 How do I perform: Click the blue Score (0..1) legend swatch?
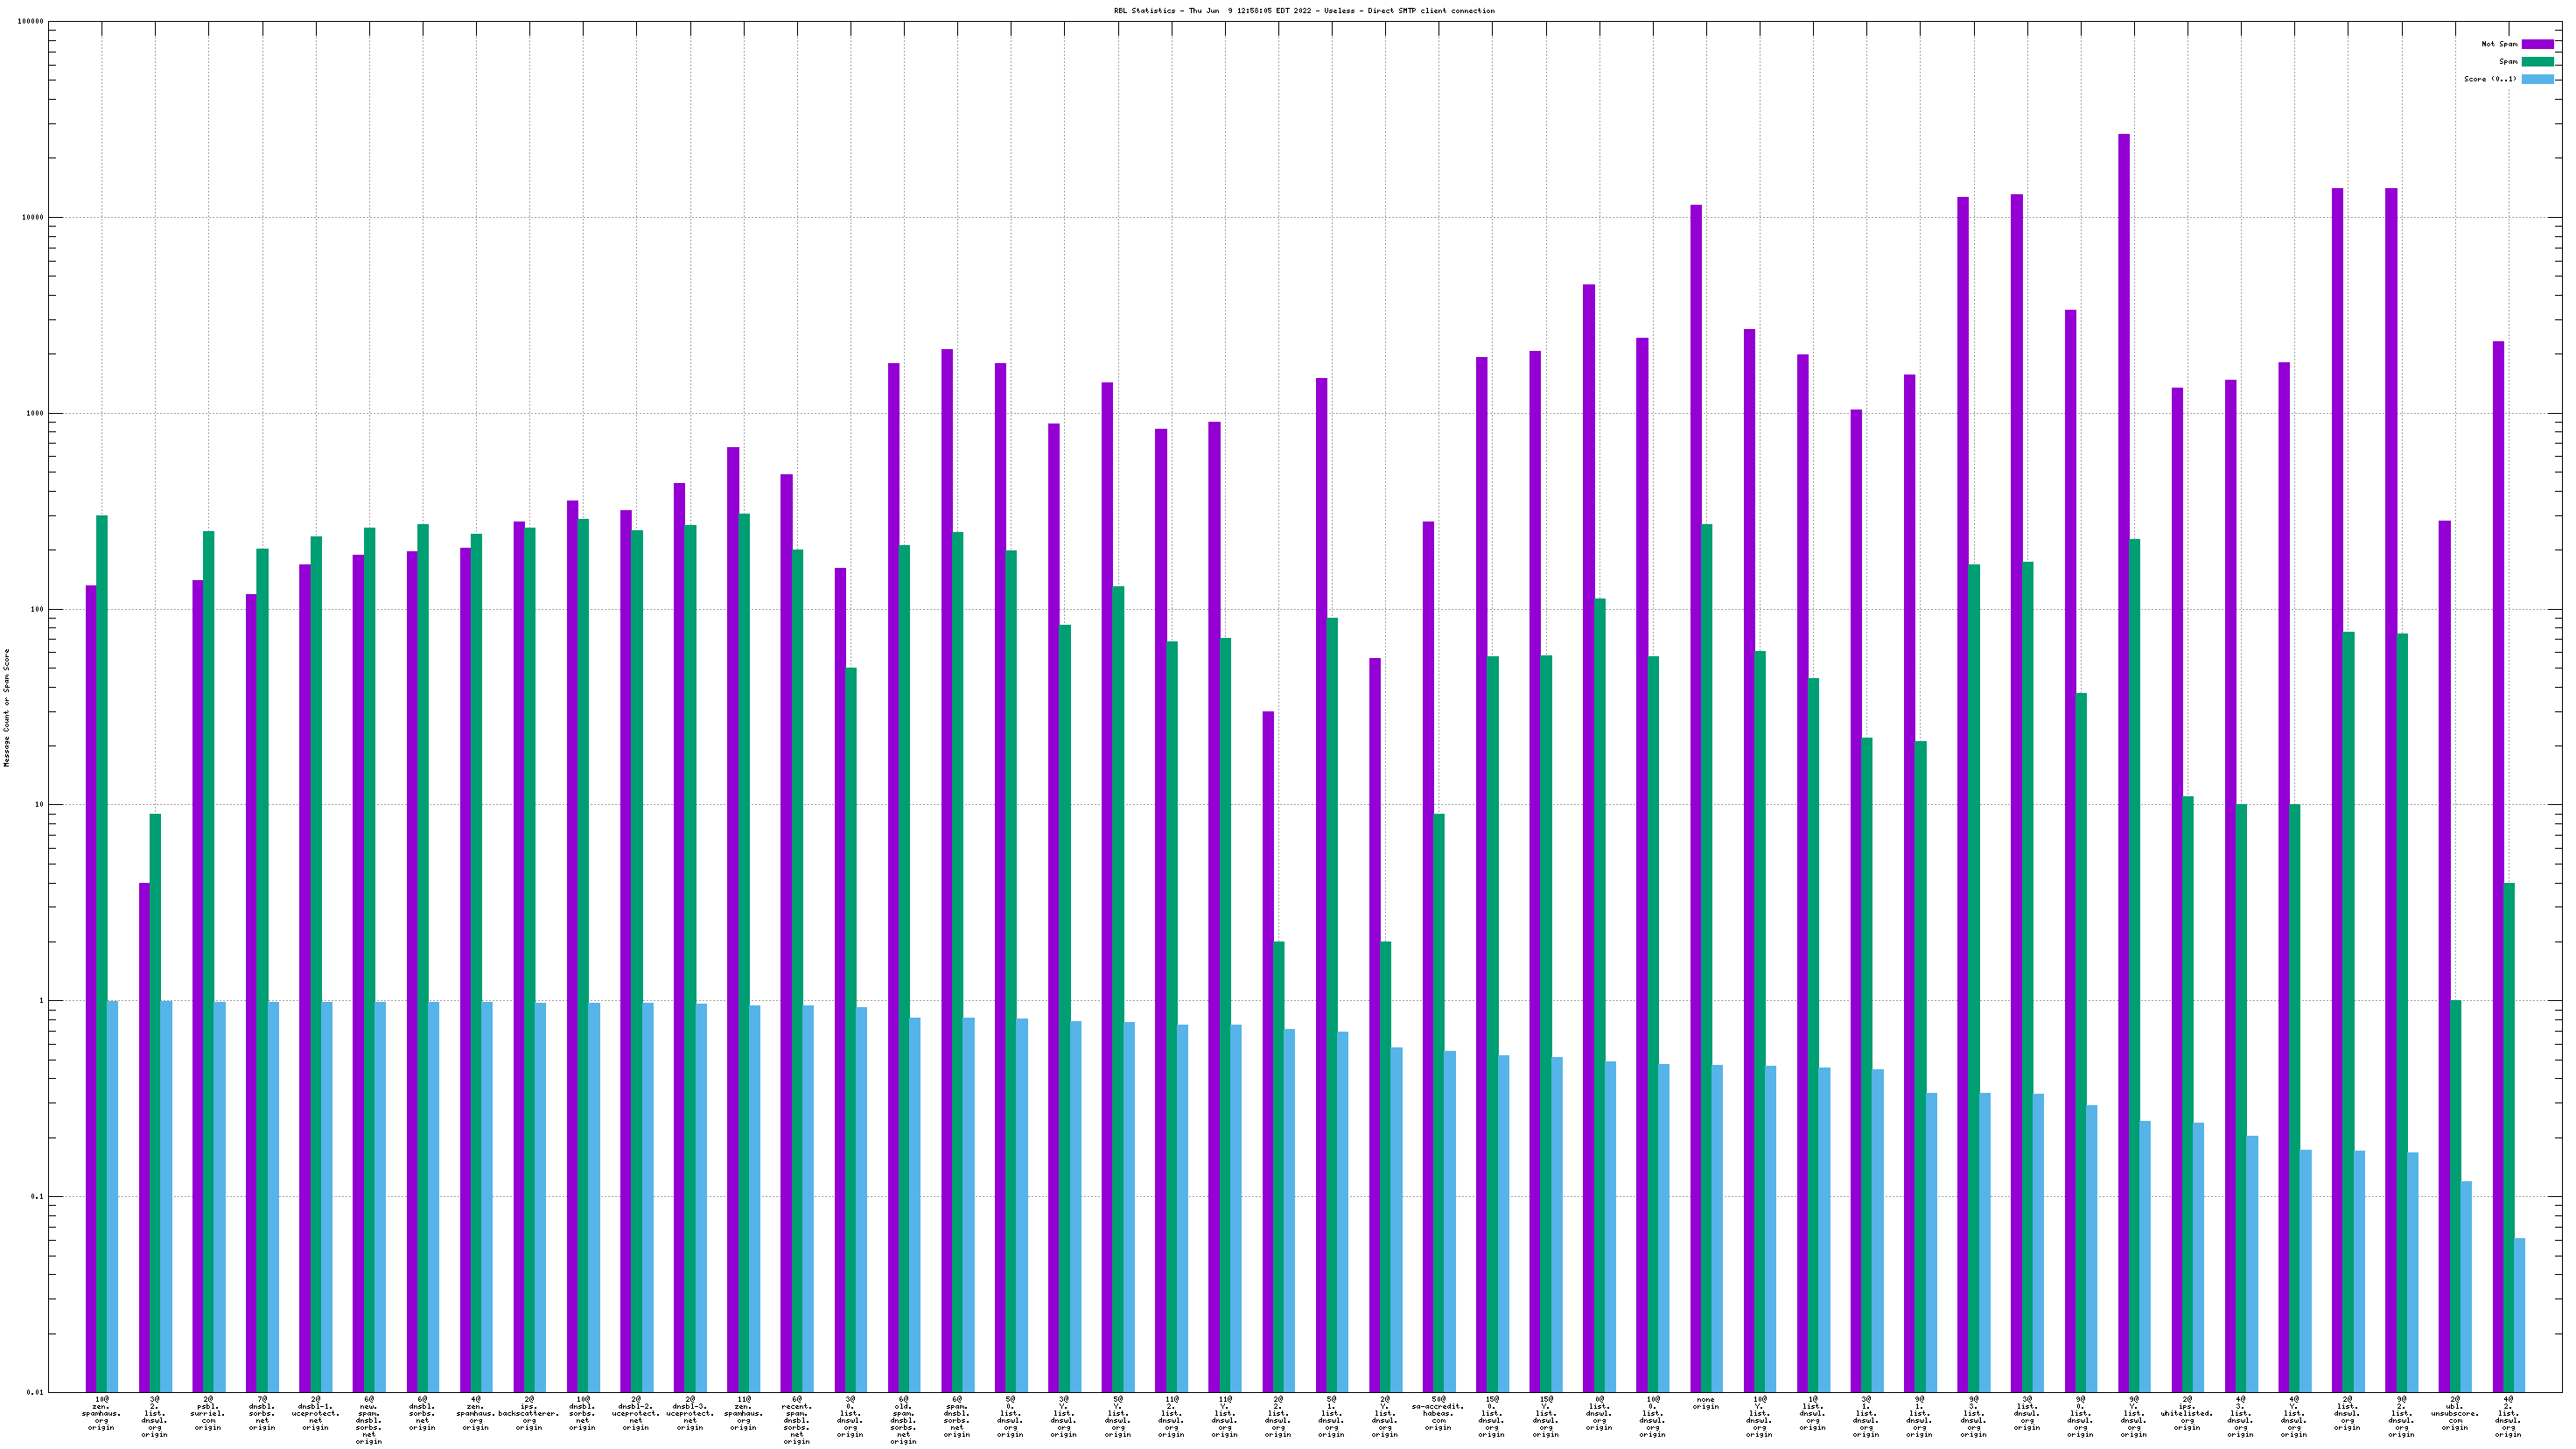[x=2537, y=79]
